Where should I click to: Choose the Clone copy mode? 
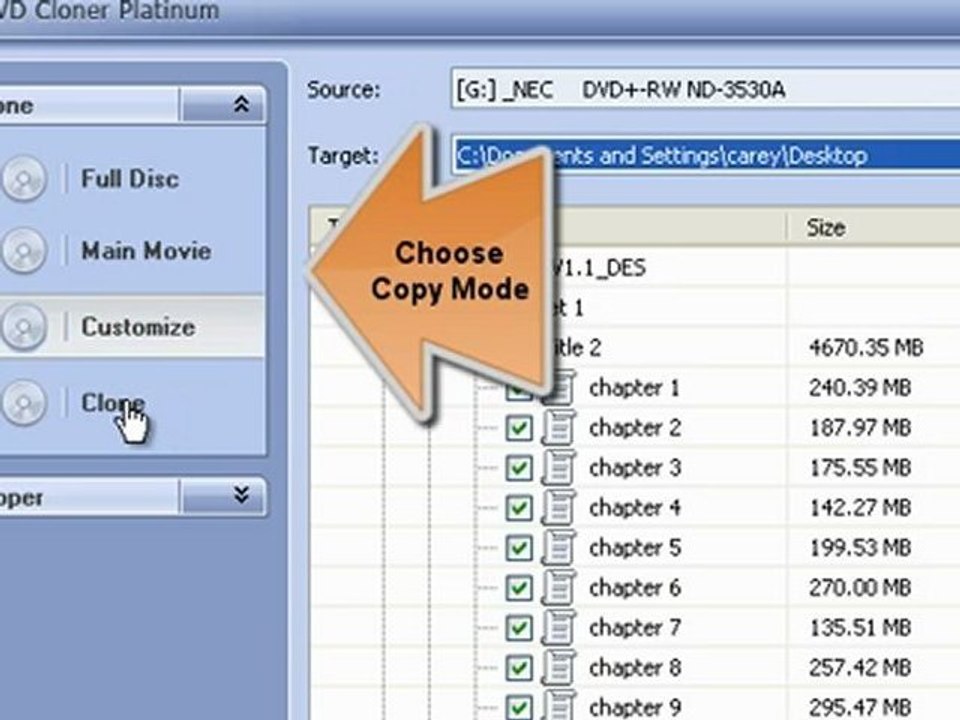(x=113, y=403)
